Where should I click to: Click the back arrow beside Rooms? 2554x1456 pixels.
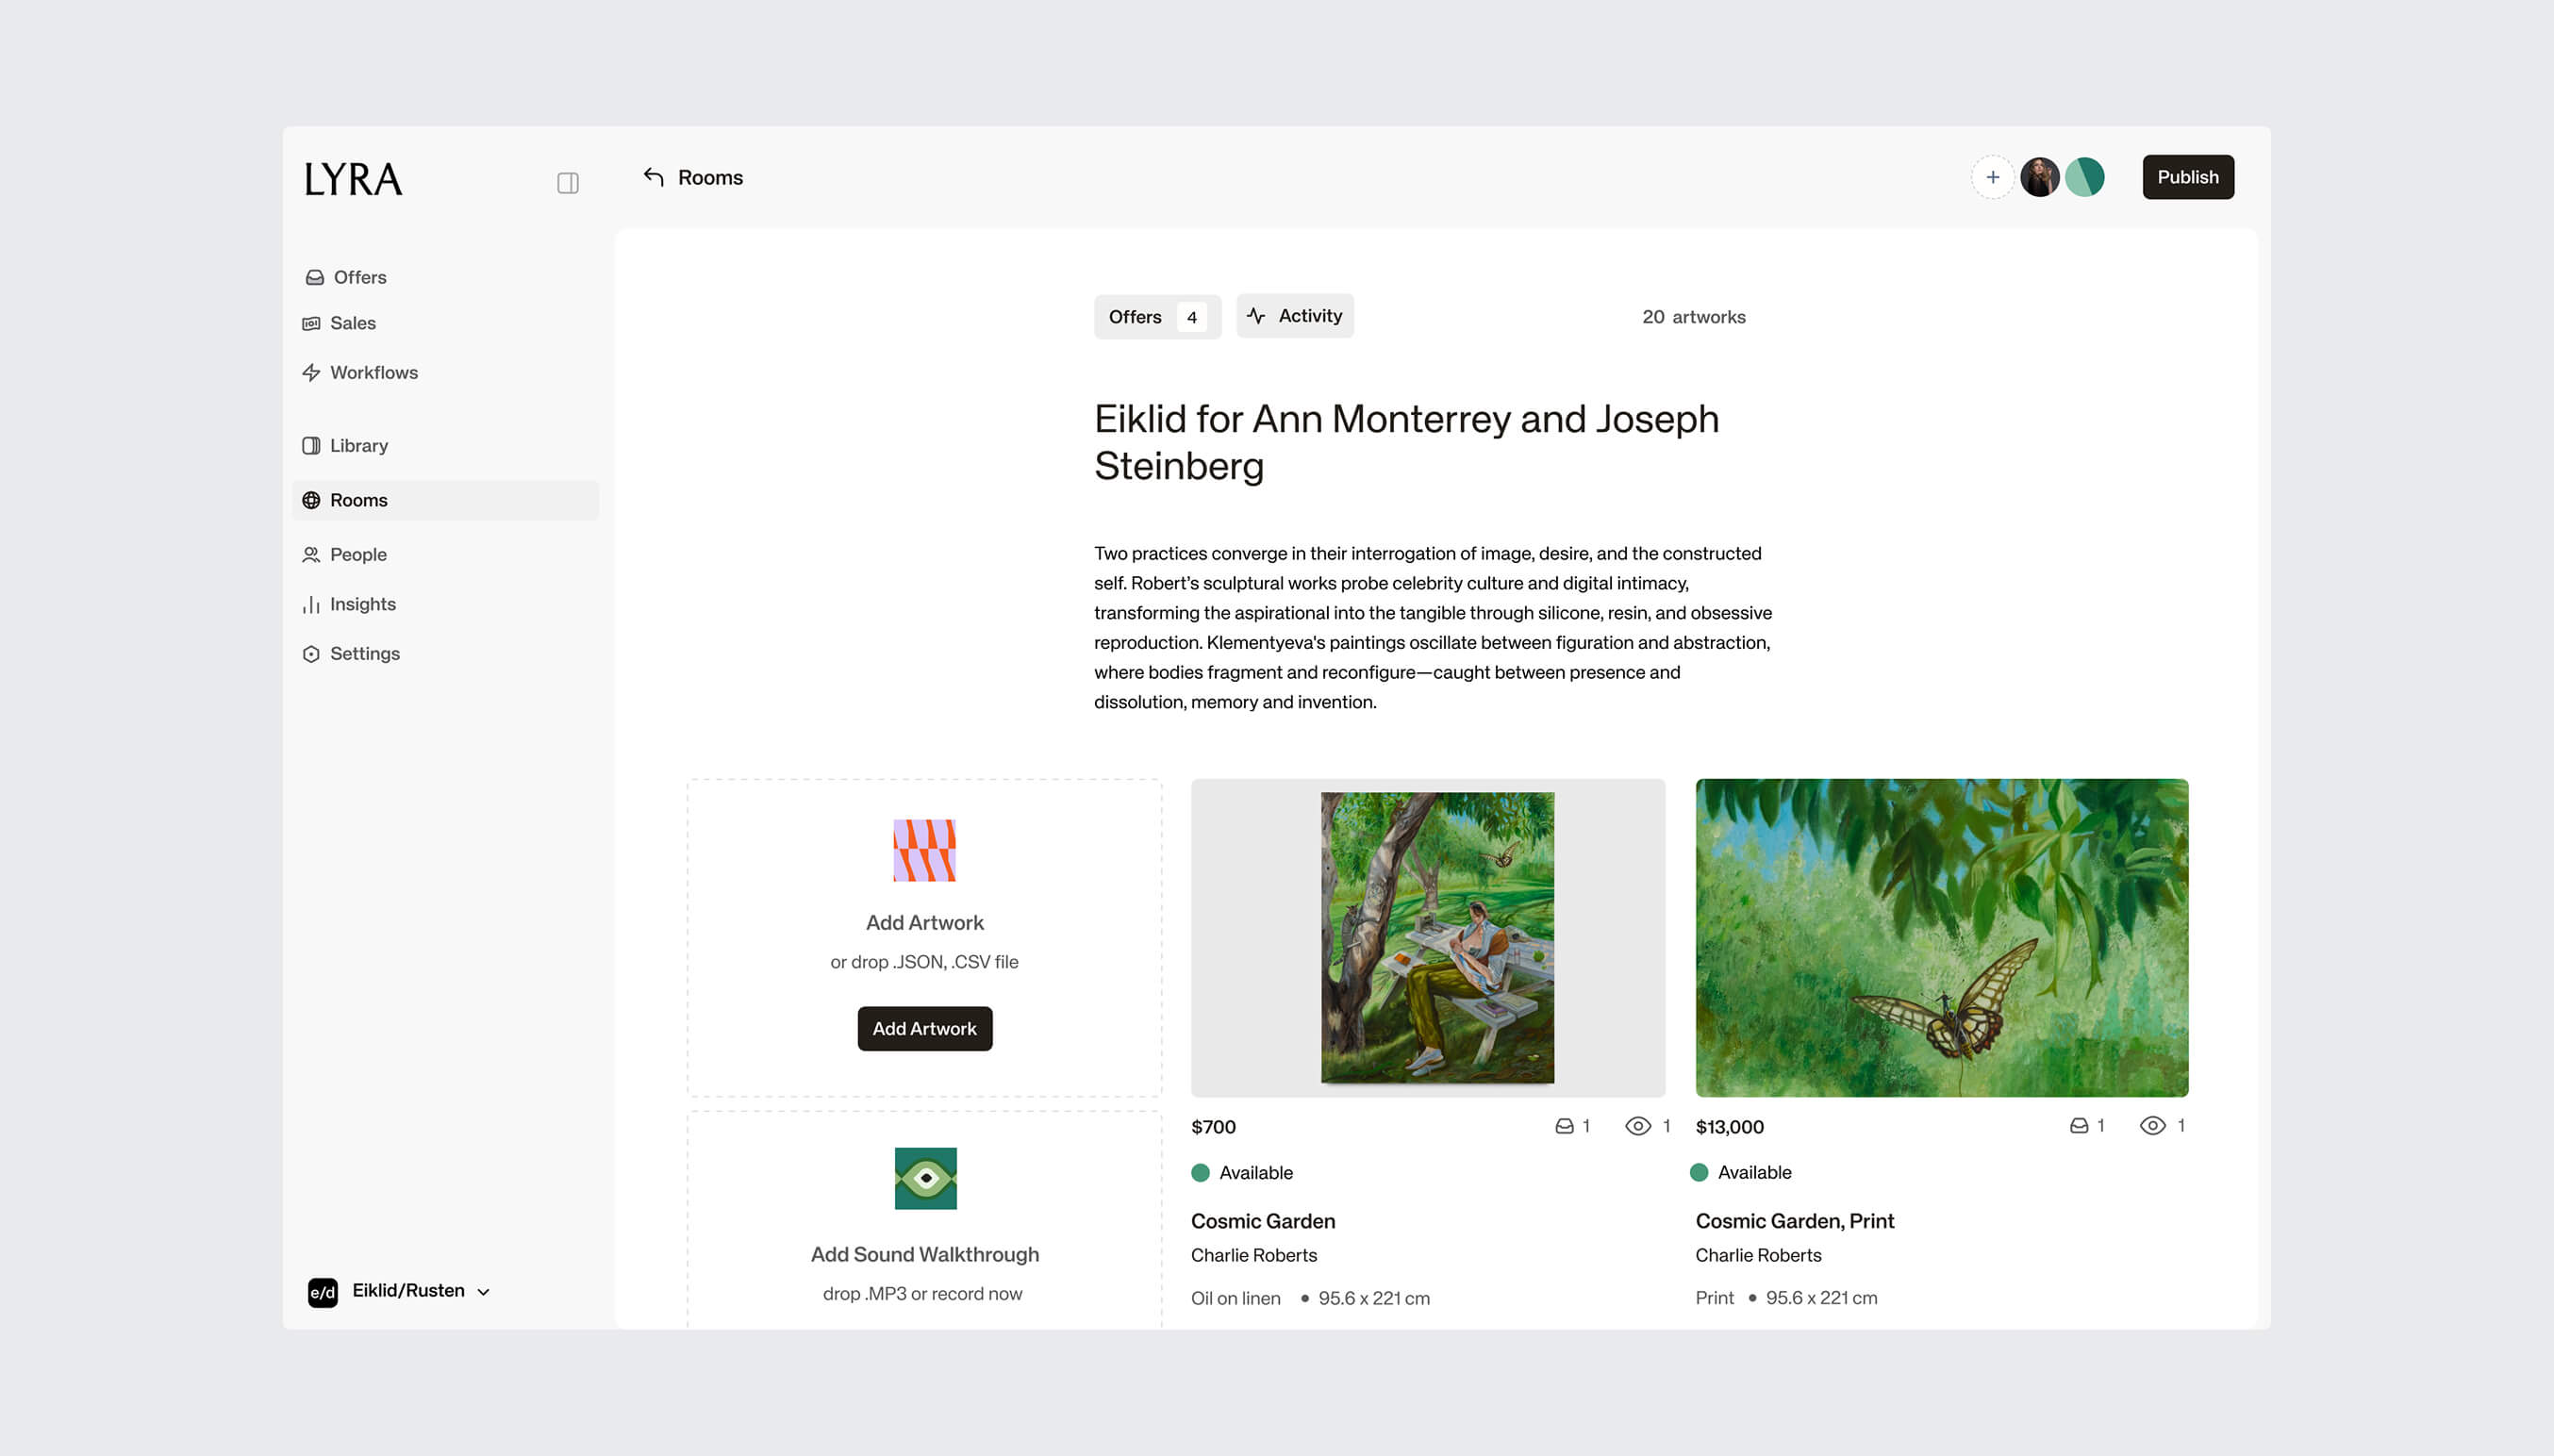tap(654, 177)
